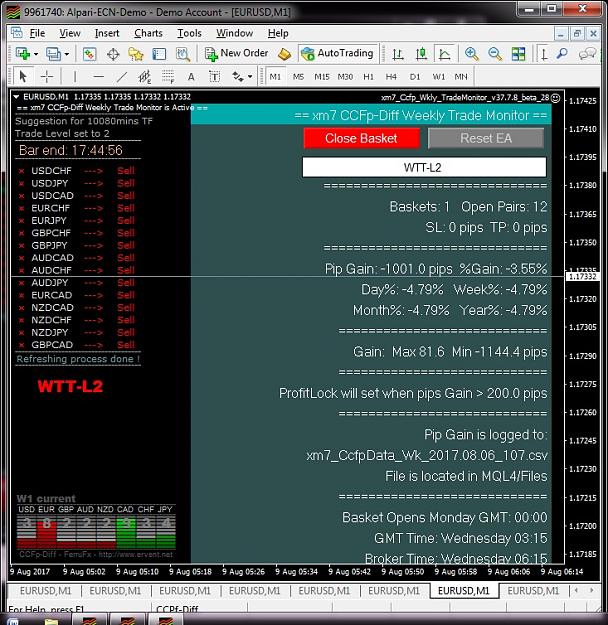Switch to the D1 timeframe
Image resolution: width=608 pixels, height=625 pixels.
pos(415,77)
